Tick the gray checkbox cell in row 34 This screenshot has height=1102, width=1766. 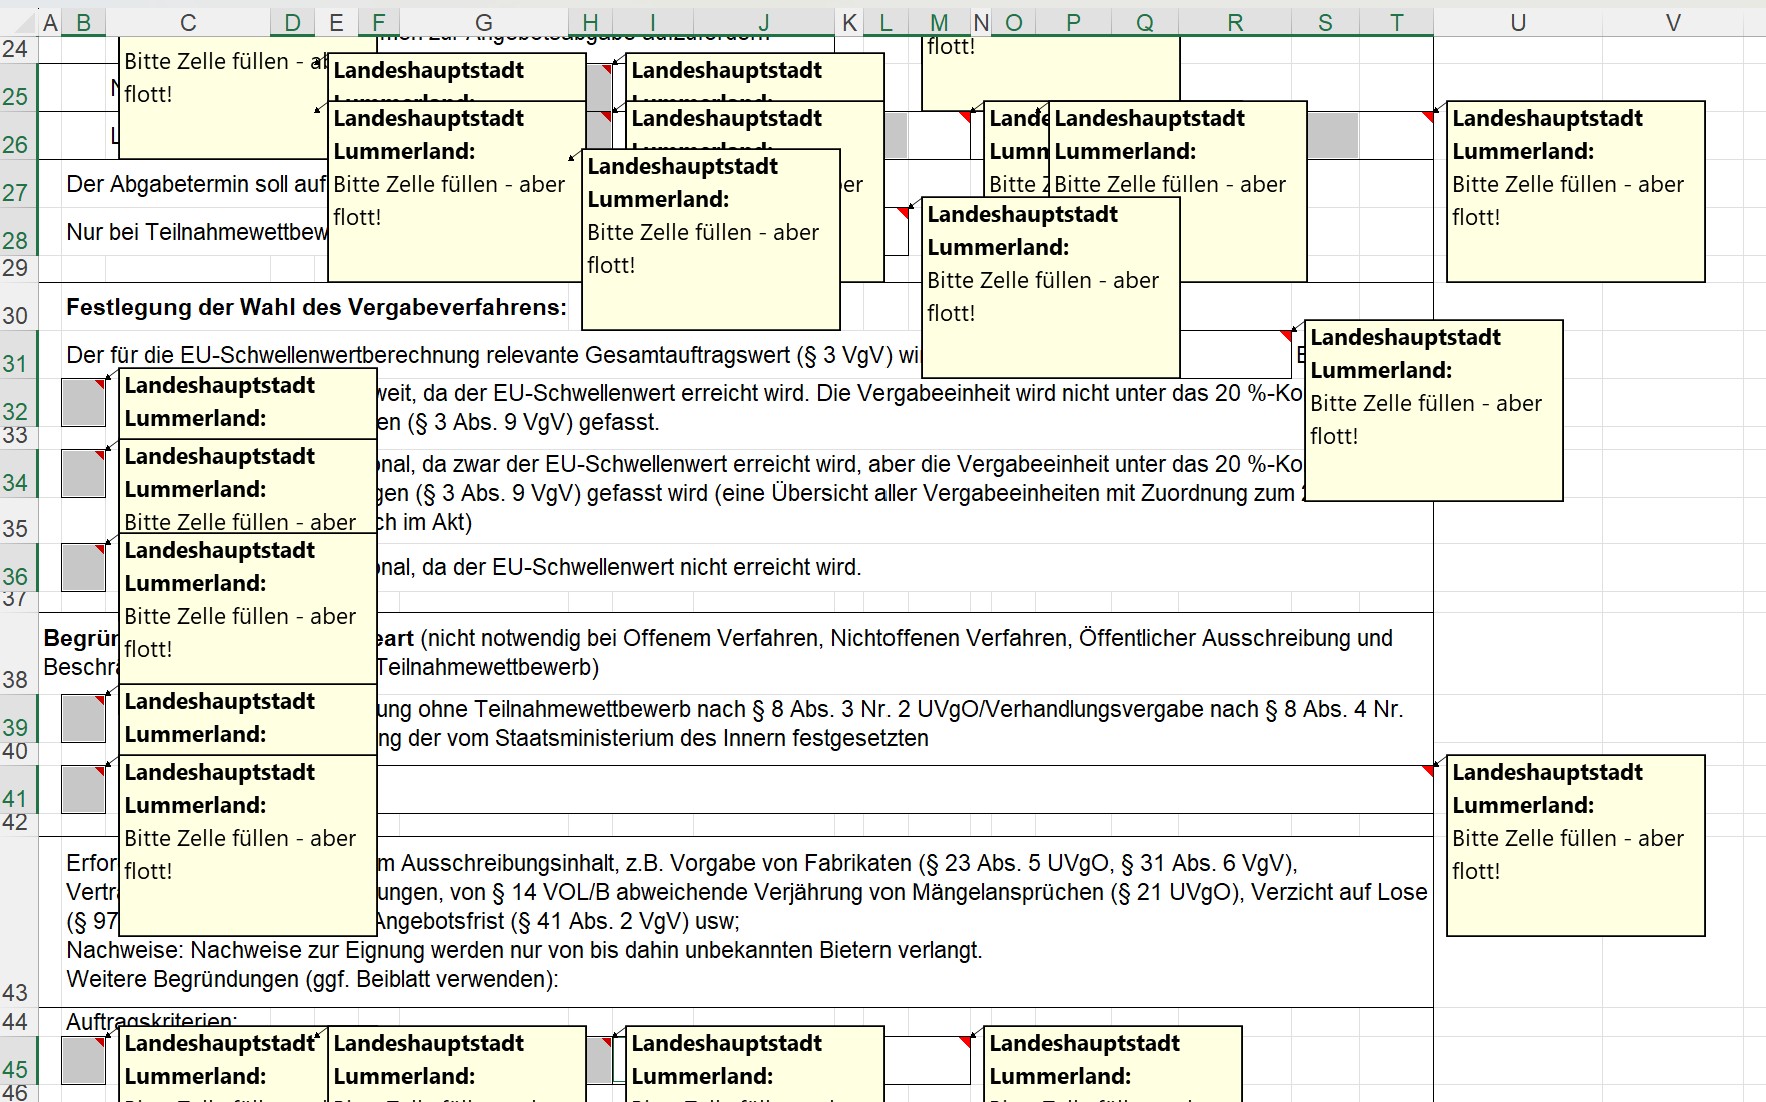coord(82,473)
